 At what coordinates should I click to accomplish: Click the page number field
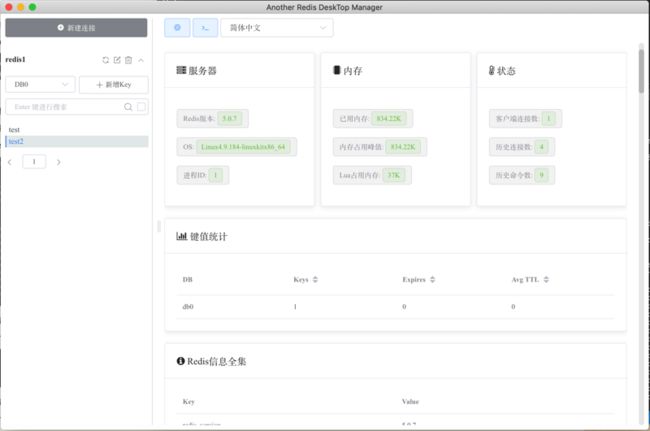pos(34,162)
